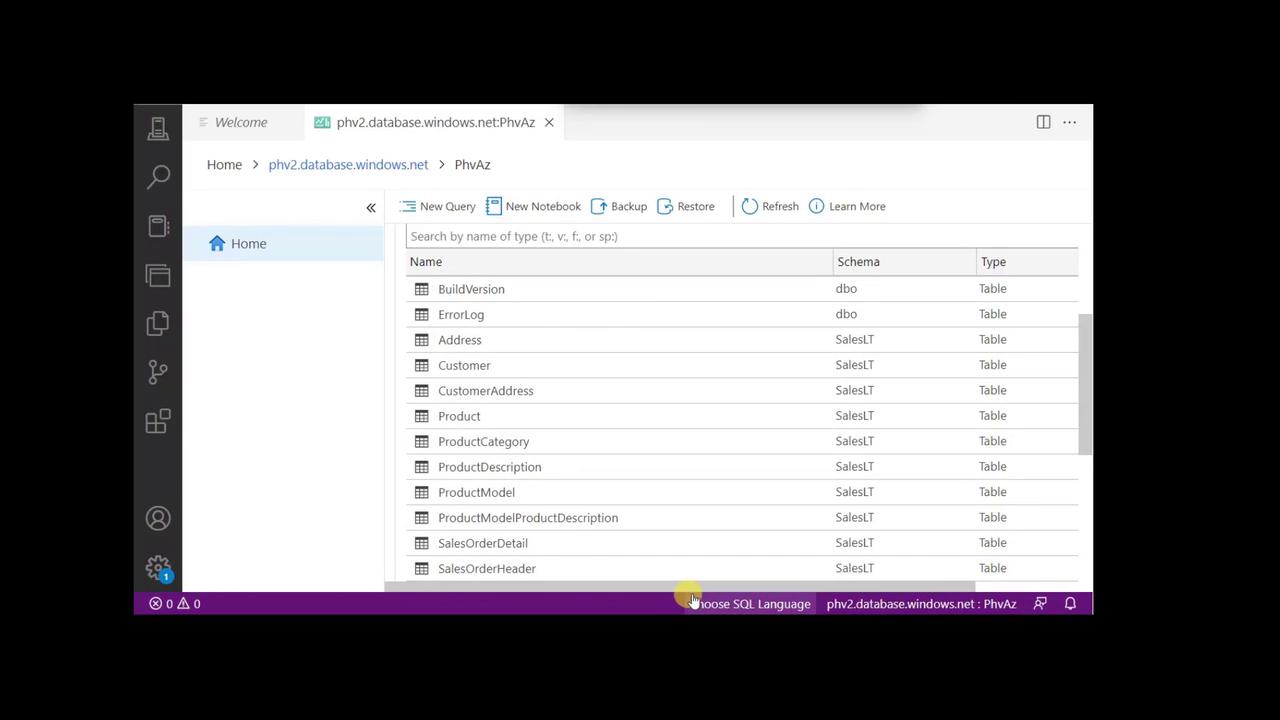
Task: Select the ProductCategory row name
Action: [483, 441]
